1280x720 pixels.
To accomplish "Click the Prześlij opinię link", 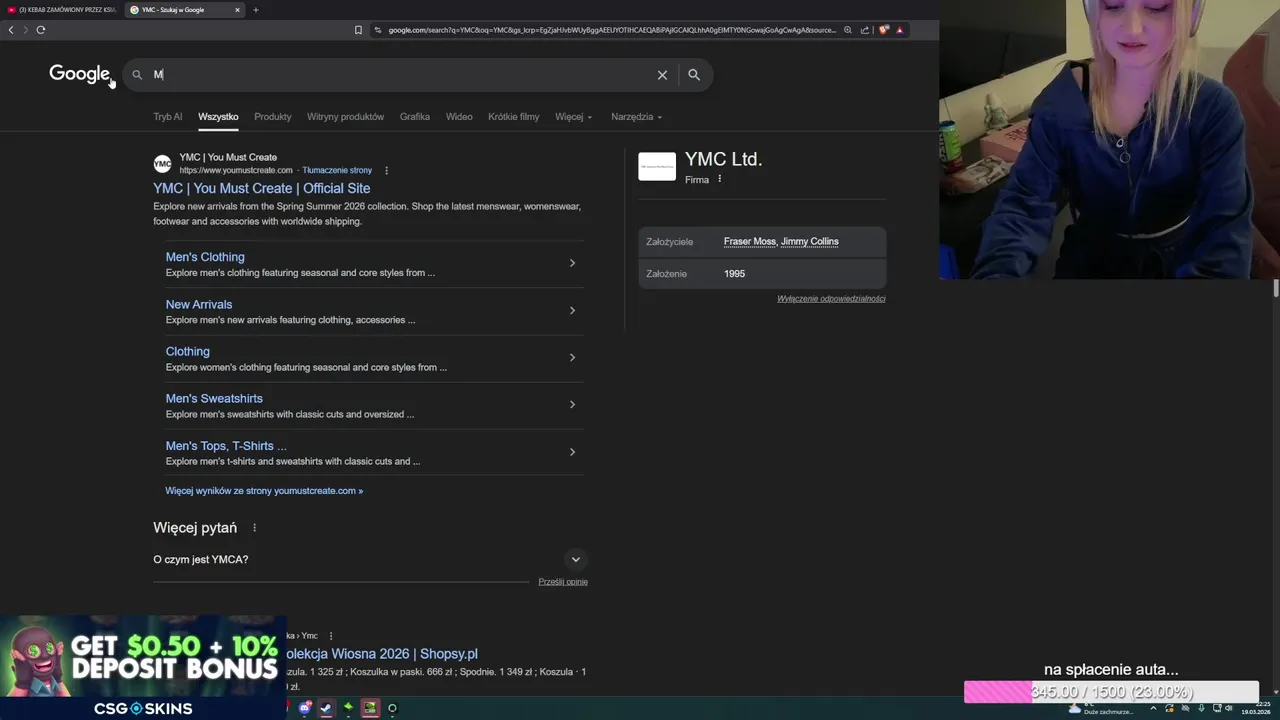I will (563, 582).
